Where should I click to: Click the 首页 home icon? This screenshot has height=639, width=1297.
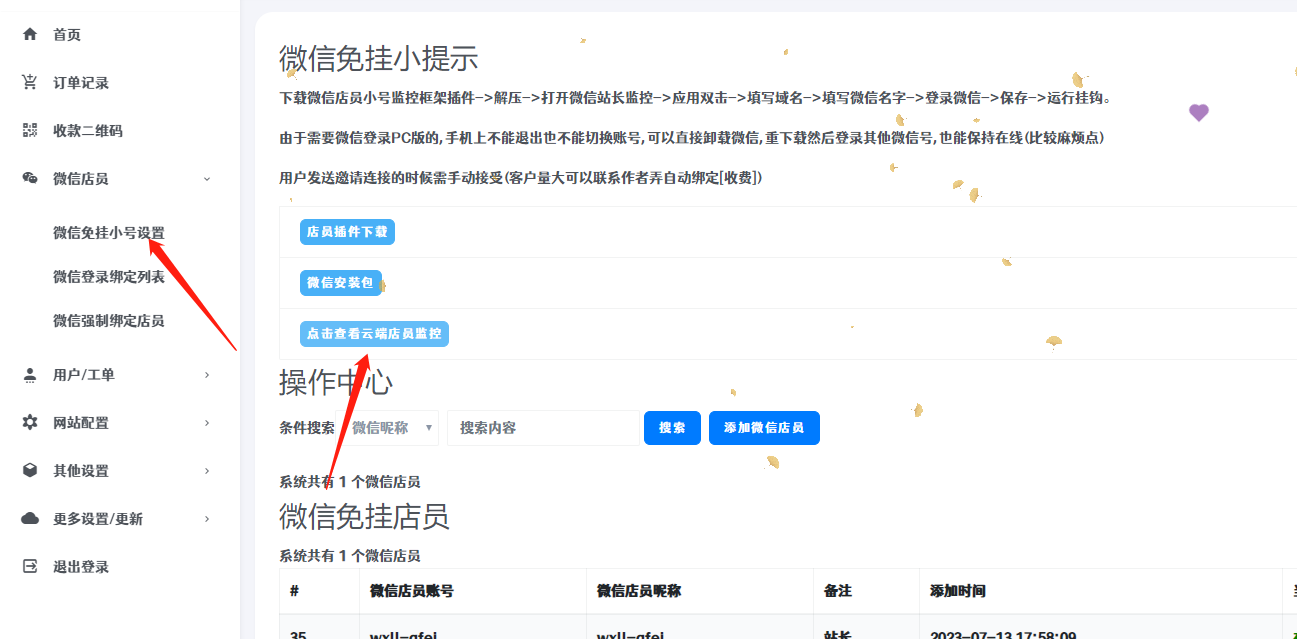[27, 33]
